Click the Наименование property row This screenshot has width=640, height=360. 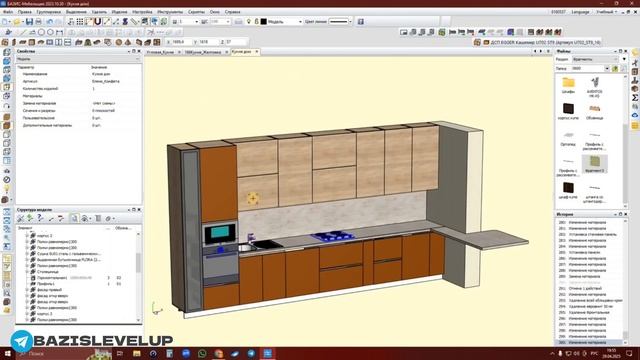[79, 74]
